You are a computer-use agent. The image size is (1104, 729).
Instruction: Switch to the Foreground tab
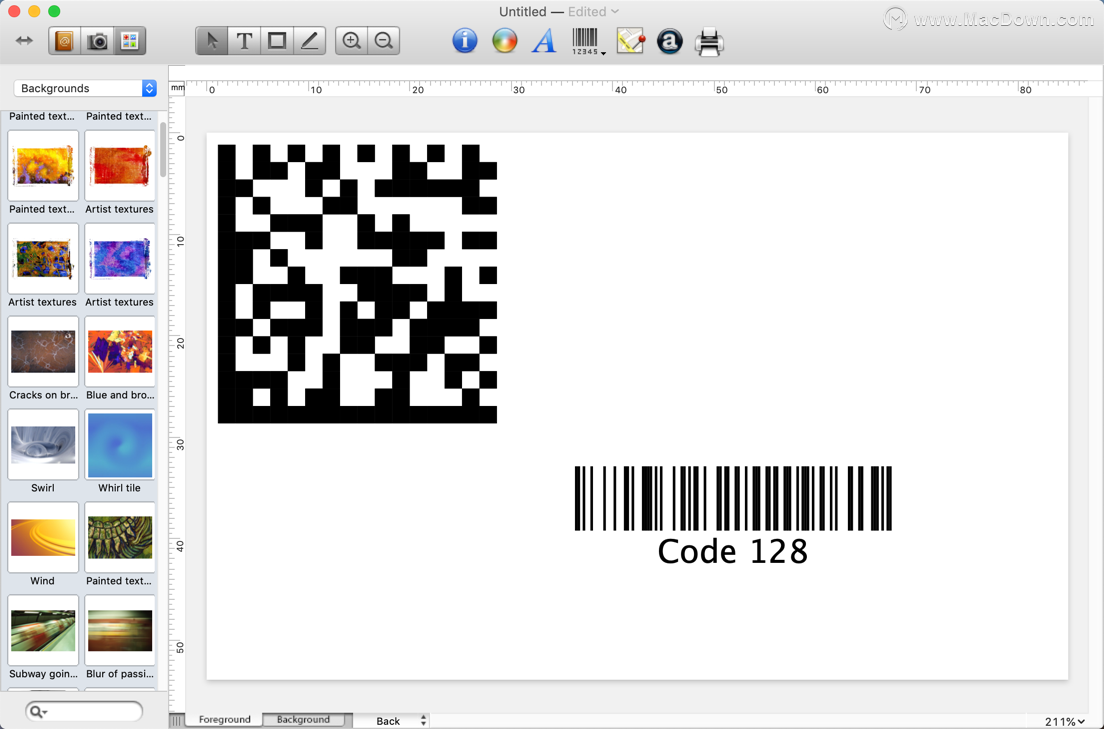(225, 719)
